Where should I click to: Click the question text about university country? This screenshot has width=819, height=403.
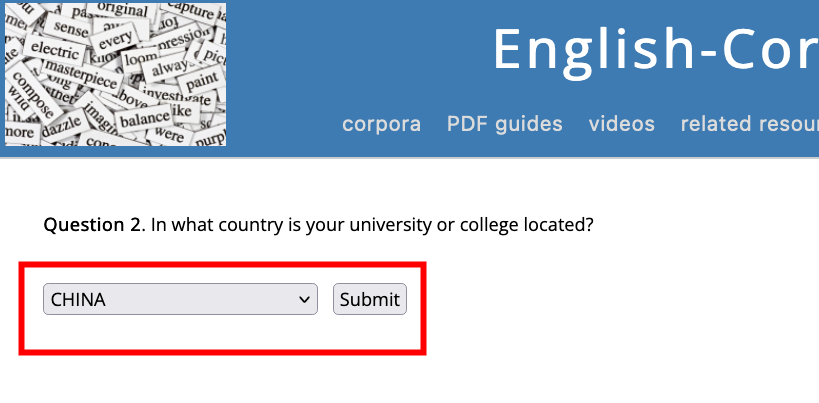pyautogui.click(x=372, y=225)
